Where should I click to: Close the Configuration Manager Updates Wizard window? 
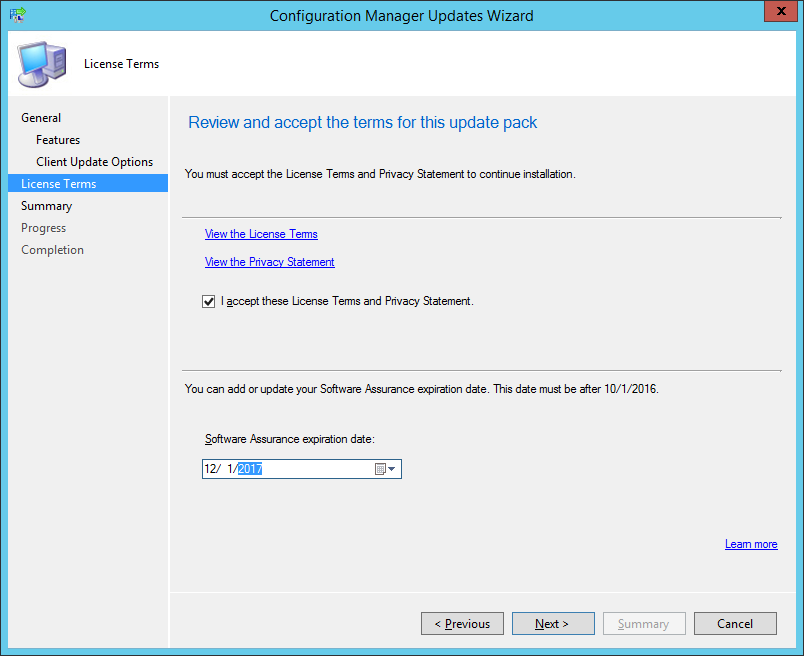tap(781, 11)
